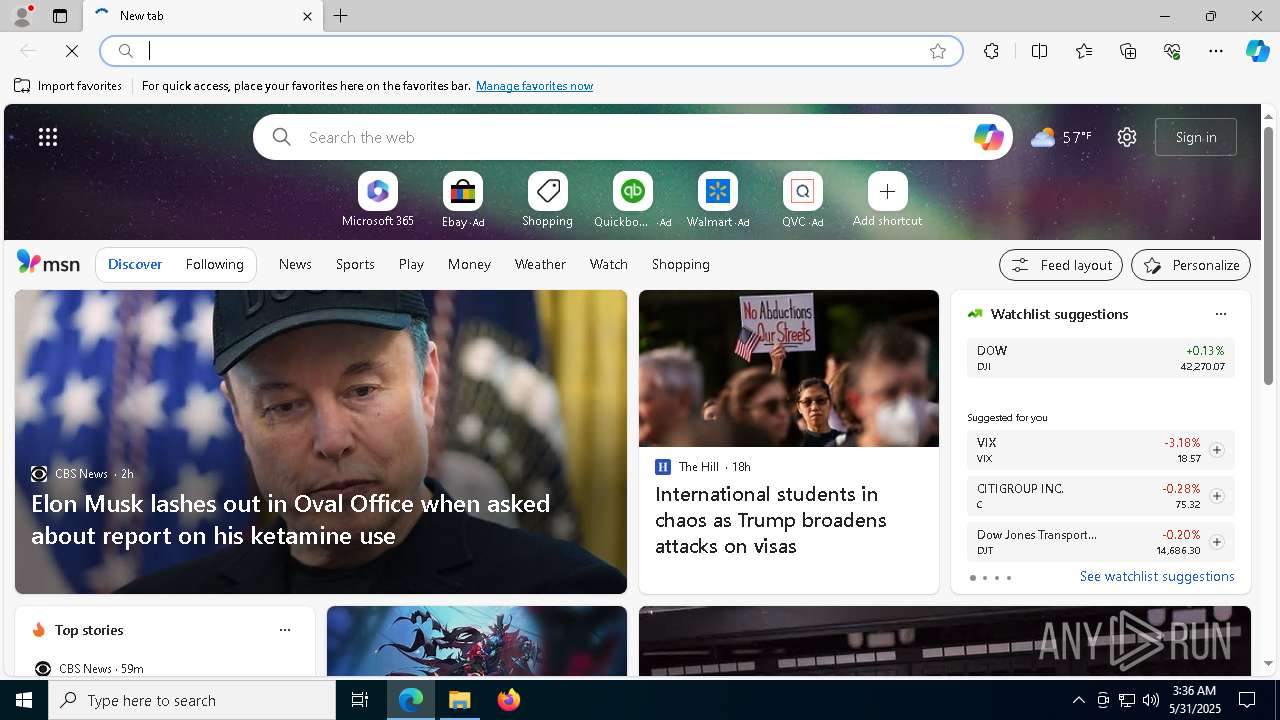Open the DOW index row

point(1100,358)
